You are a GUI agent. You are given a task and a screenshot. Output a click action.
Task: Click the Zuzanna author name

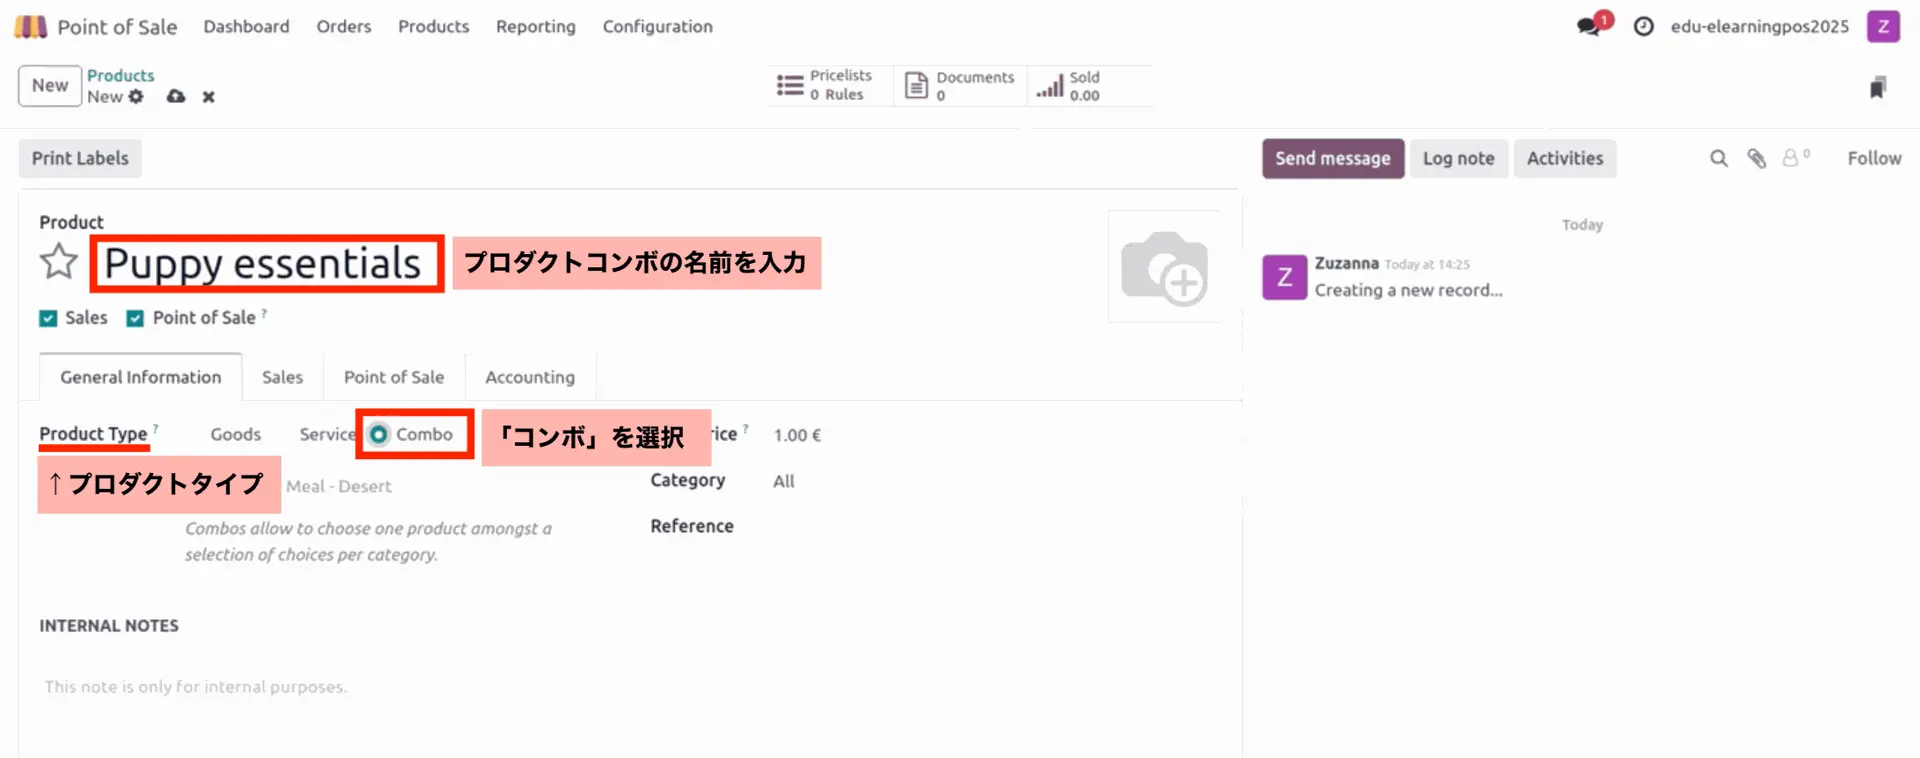[1346, 263]
